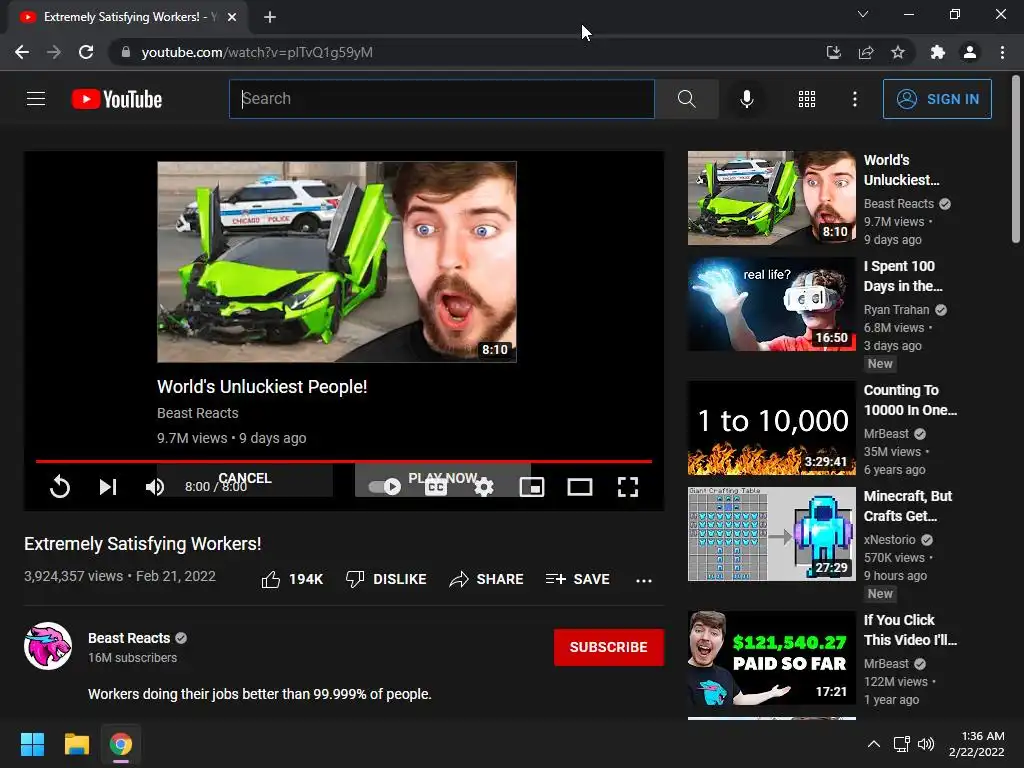Open taskbar clock and date
This screenshot has height=768, width=1024.
[976, 744]
